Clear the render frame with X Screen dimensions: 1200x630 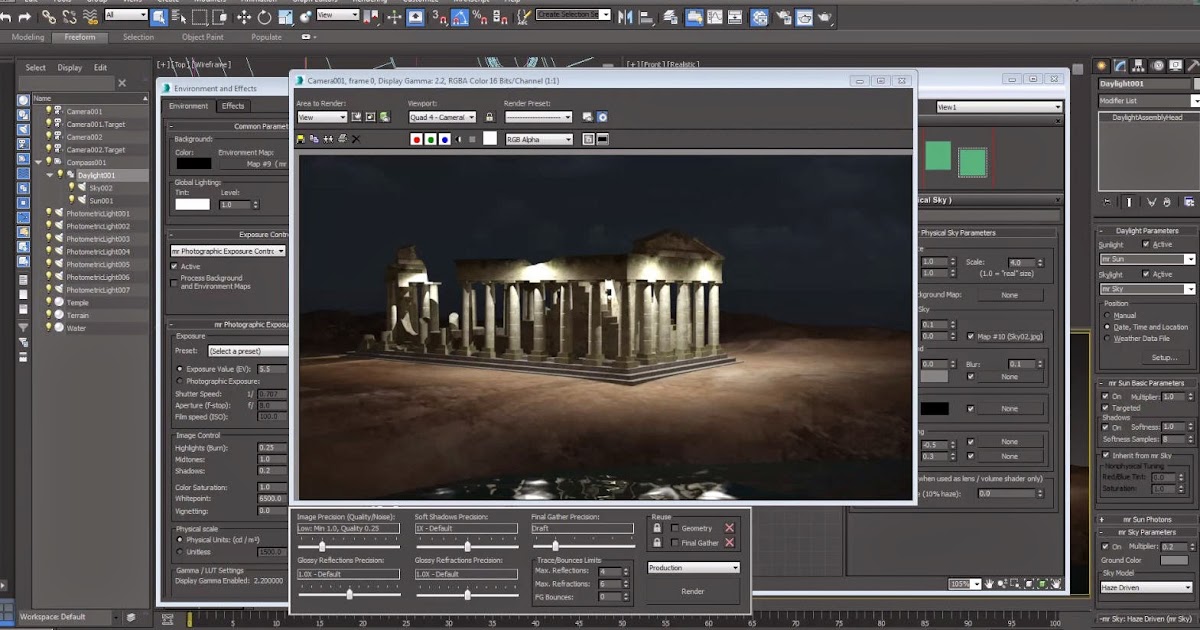[x=355, y=139]
